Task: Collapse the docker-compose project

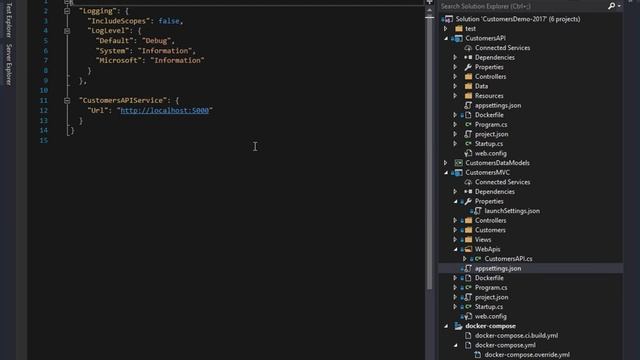Action: (446, 326)
